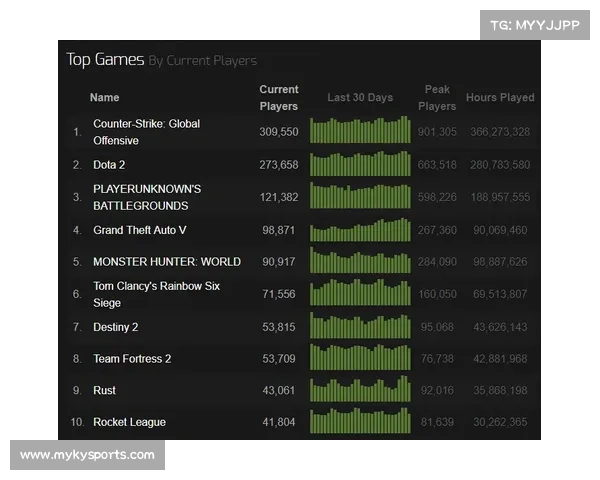This screenshot has width=600, height=480.
Task: Open Grand Theft Auto V link
Action: click(x=140, y=230)
